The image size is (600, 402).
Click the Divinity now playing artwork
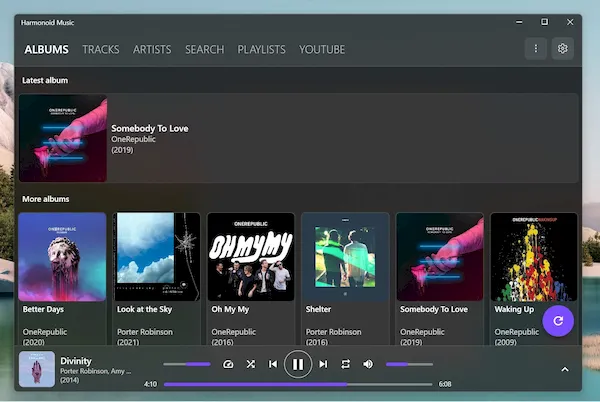point(37,369)
